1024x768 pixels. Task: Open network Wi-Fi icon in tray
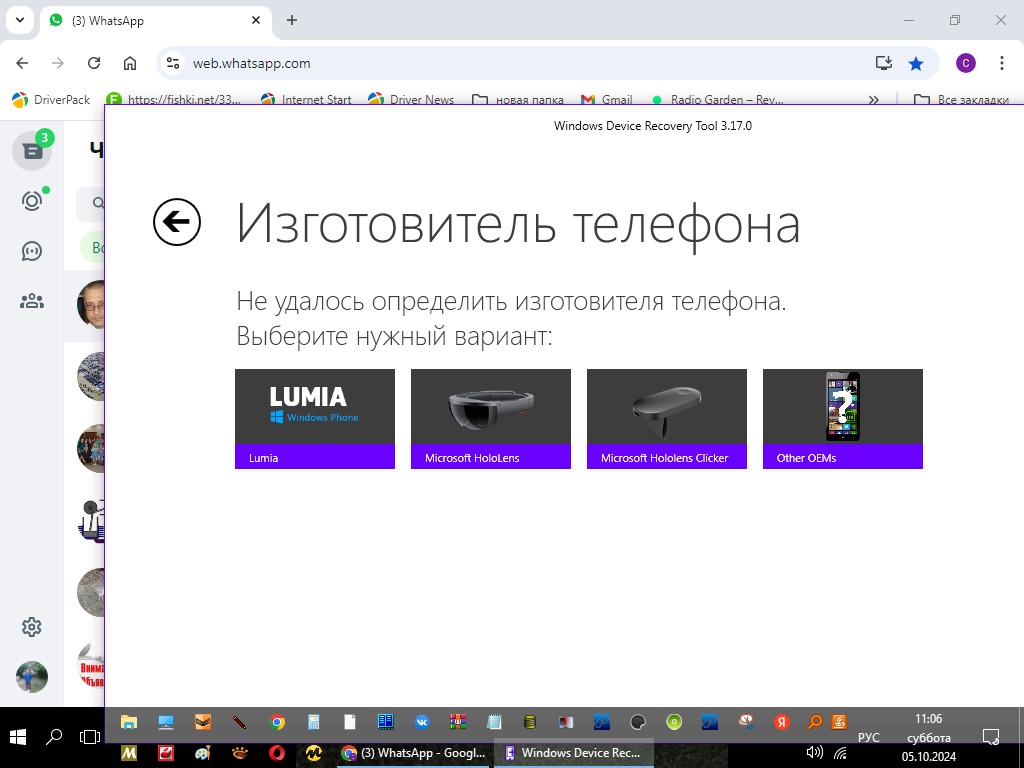click(840, 754)
